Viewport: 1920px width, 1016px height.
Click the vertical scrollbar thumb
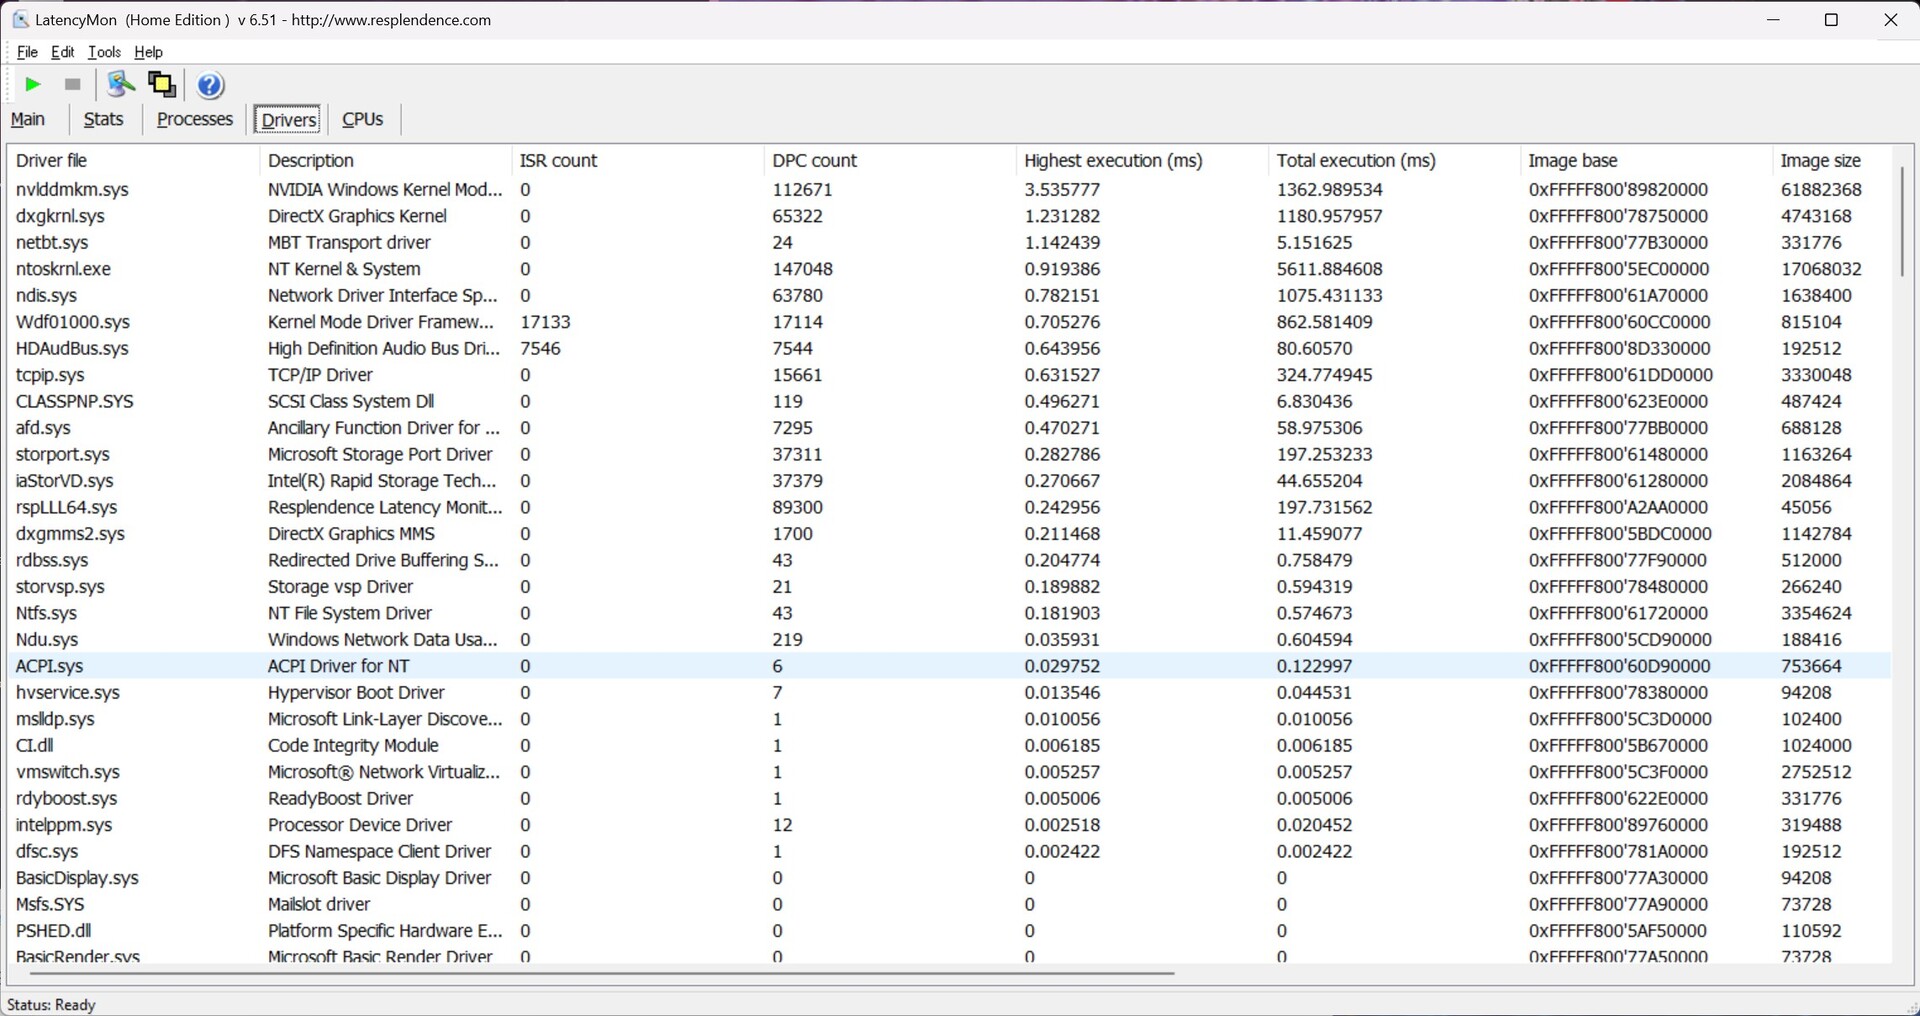point(1901,220)
